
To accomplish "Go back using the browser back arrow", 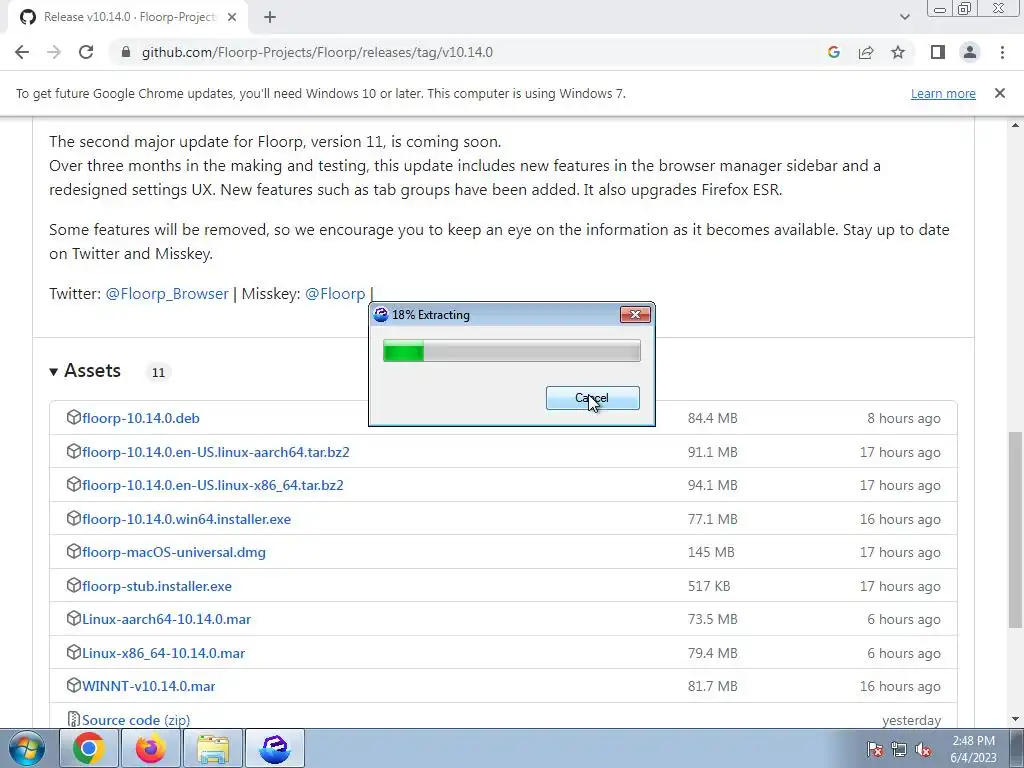I will click(x=22, y=52).
